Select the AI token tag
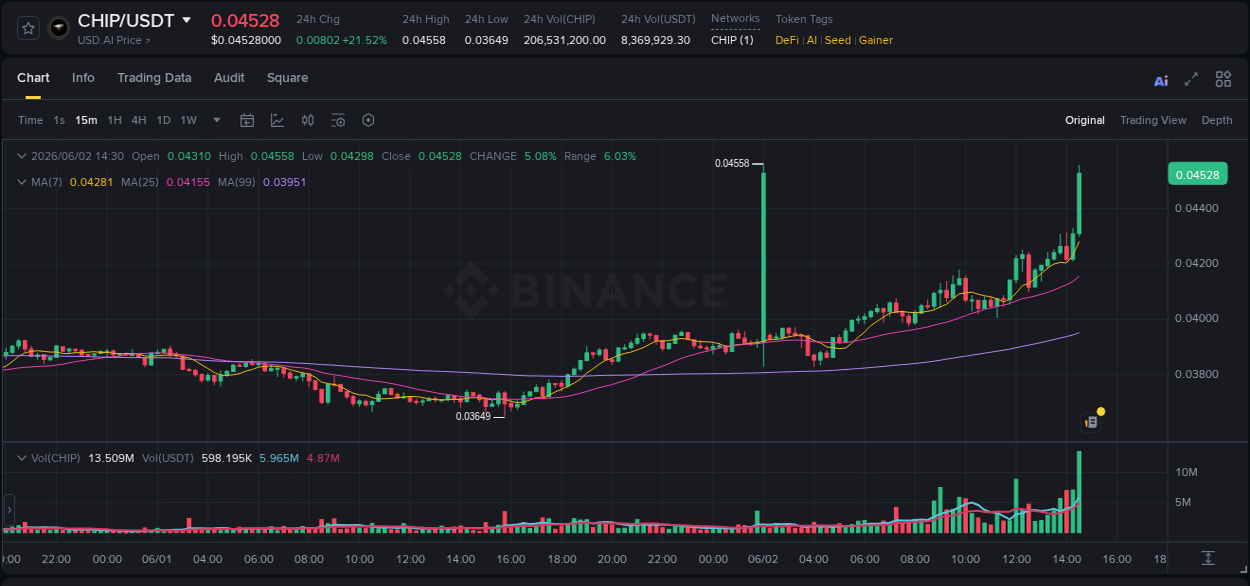Image resolution: width=1250 pixels, height=586 pixels. (812, 40)
